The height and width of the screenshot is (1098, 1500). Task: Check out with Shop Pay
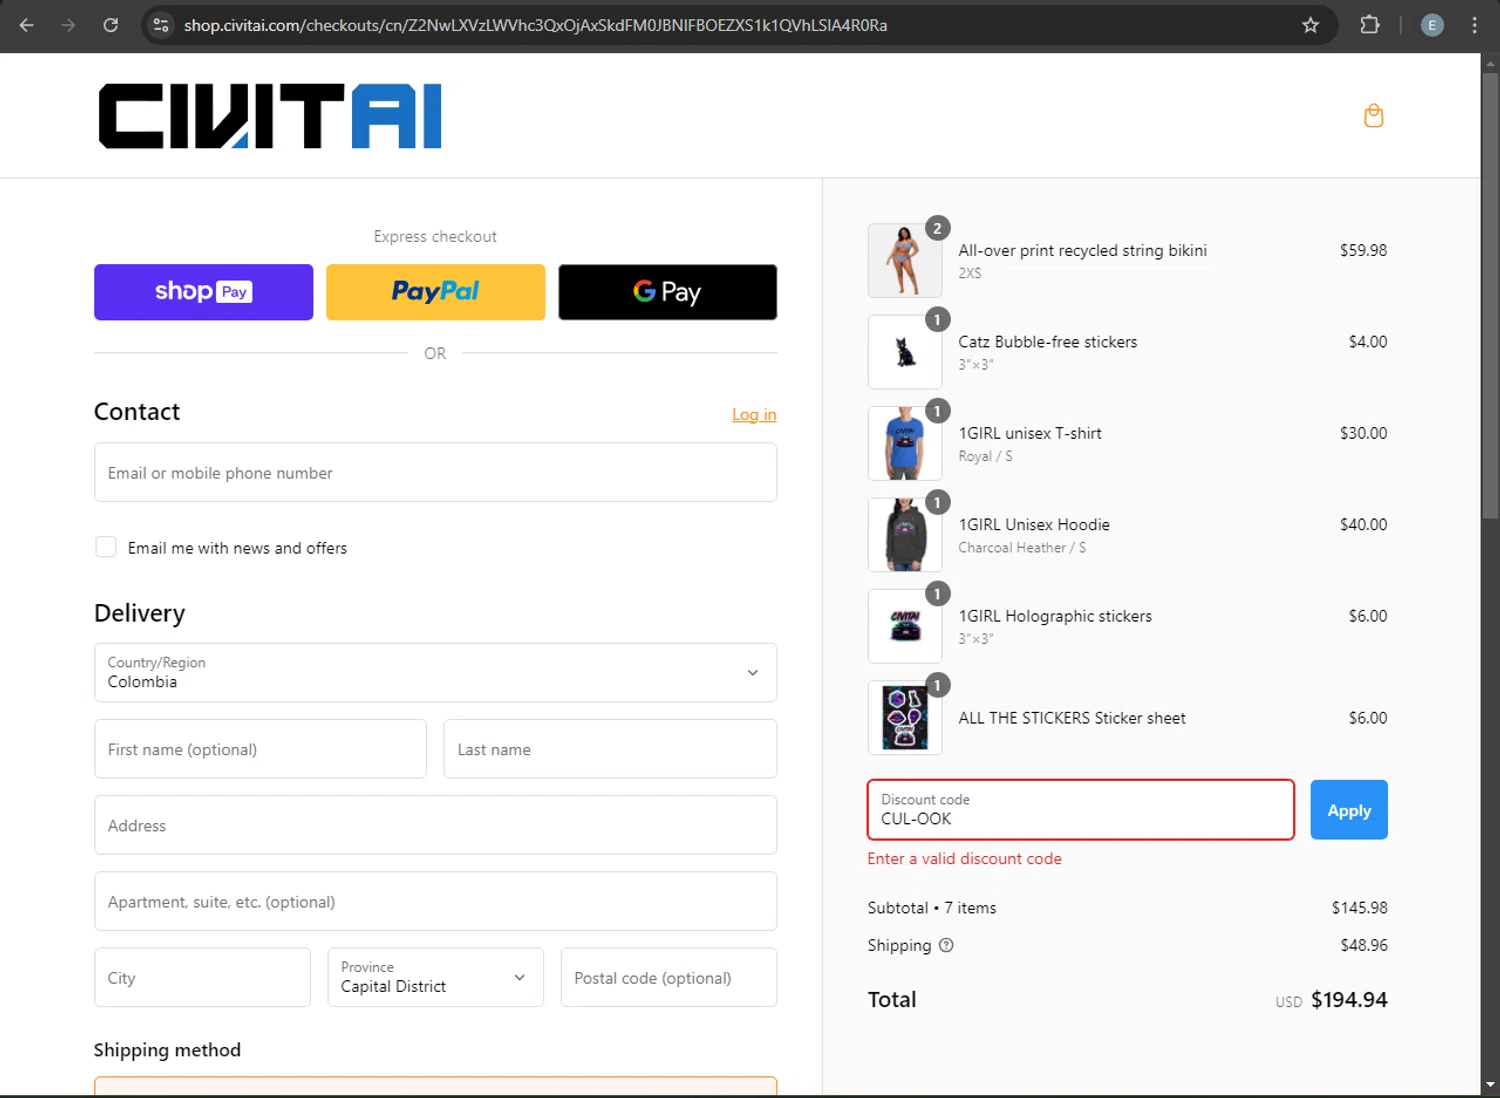[203, 292]
